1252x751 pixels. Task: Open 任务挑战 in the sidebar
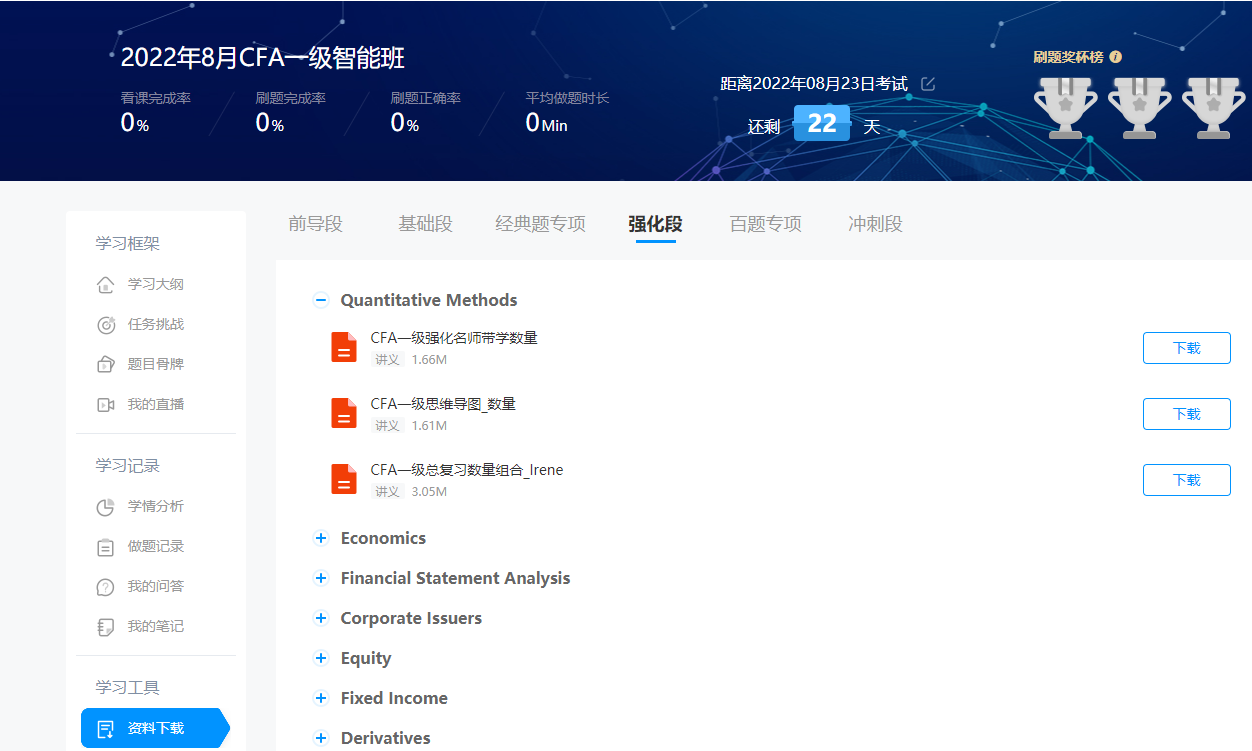point(155,325)
